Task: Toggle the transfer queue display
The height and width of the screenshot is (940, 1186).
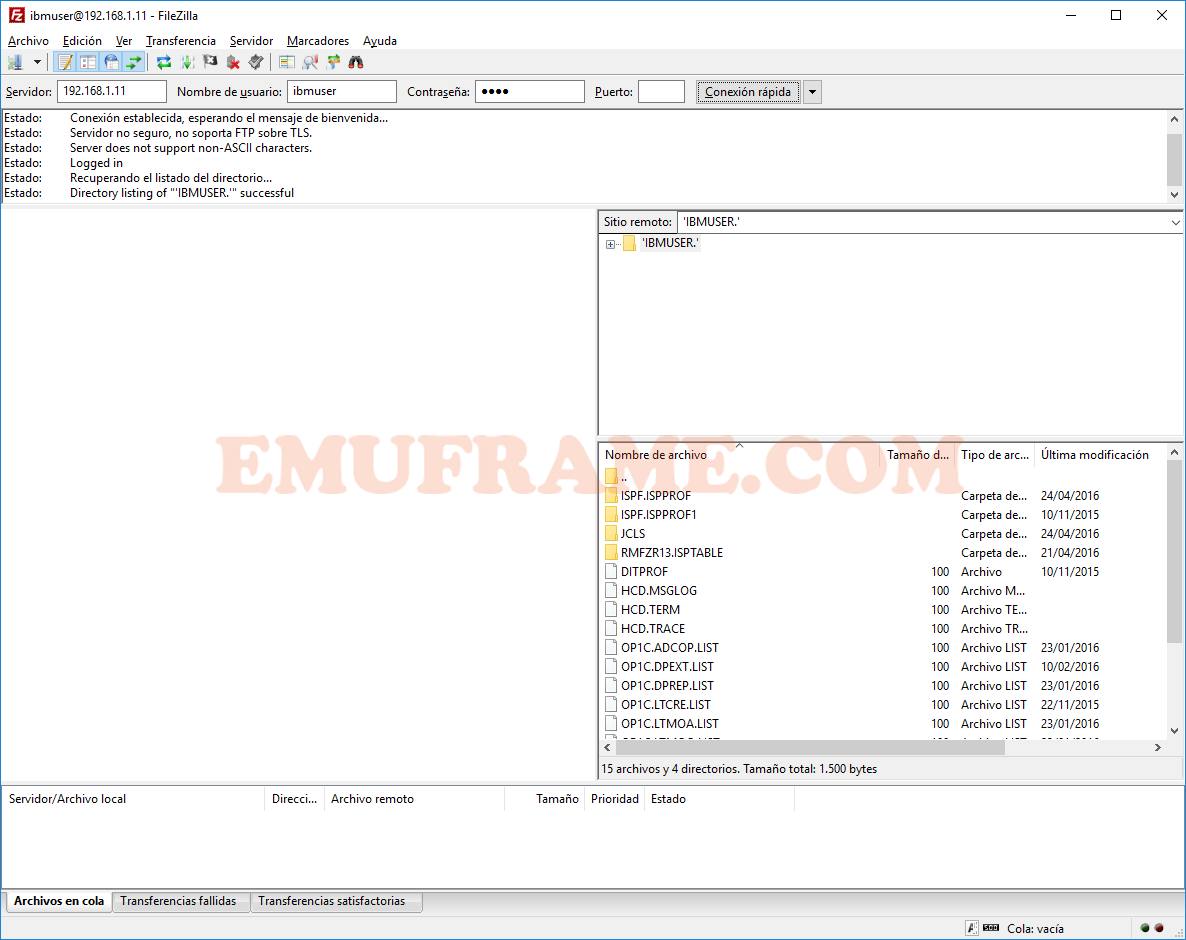Action: point(134,62)
